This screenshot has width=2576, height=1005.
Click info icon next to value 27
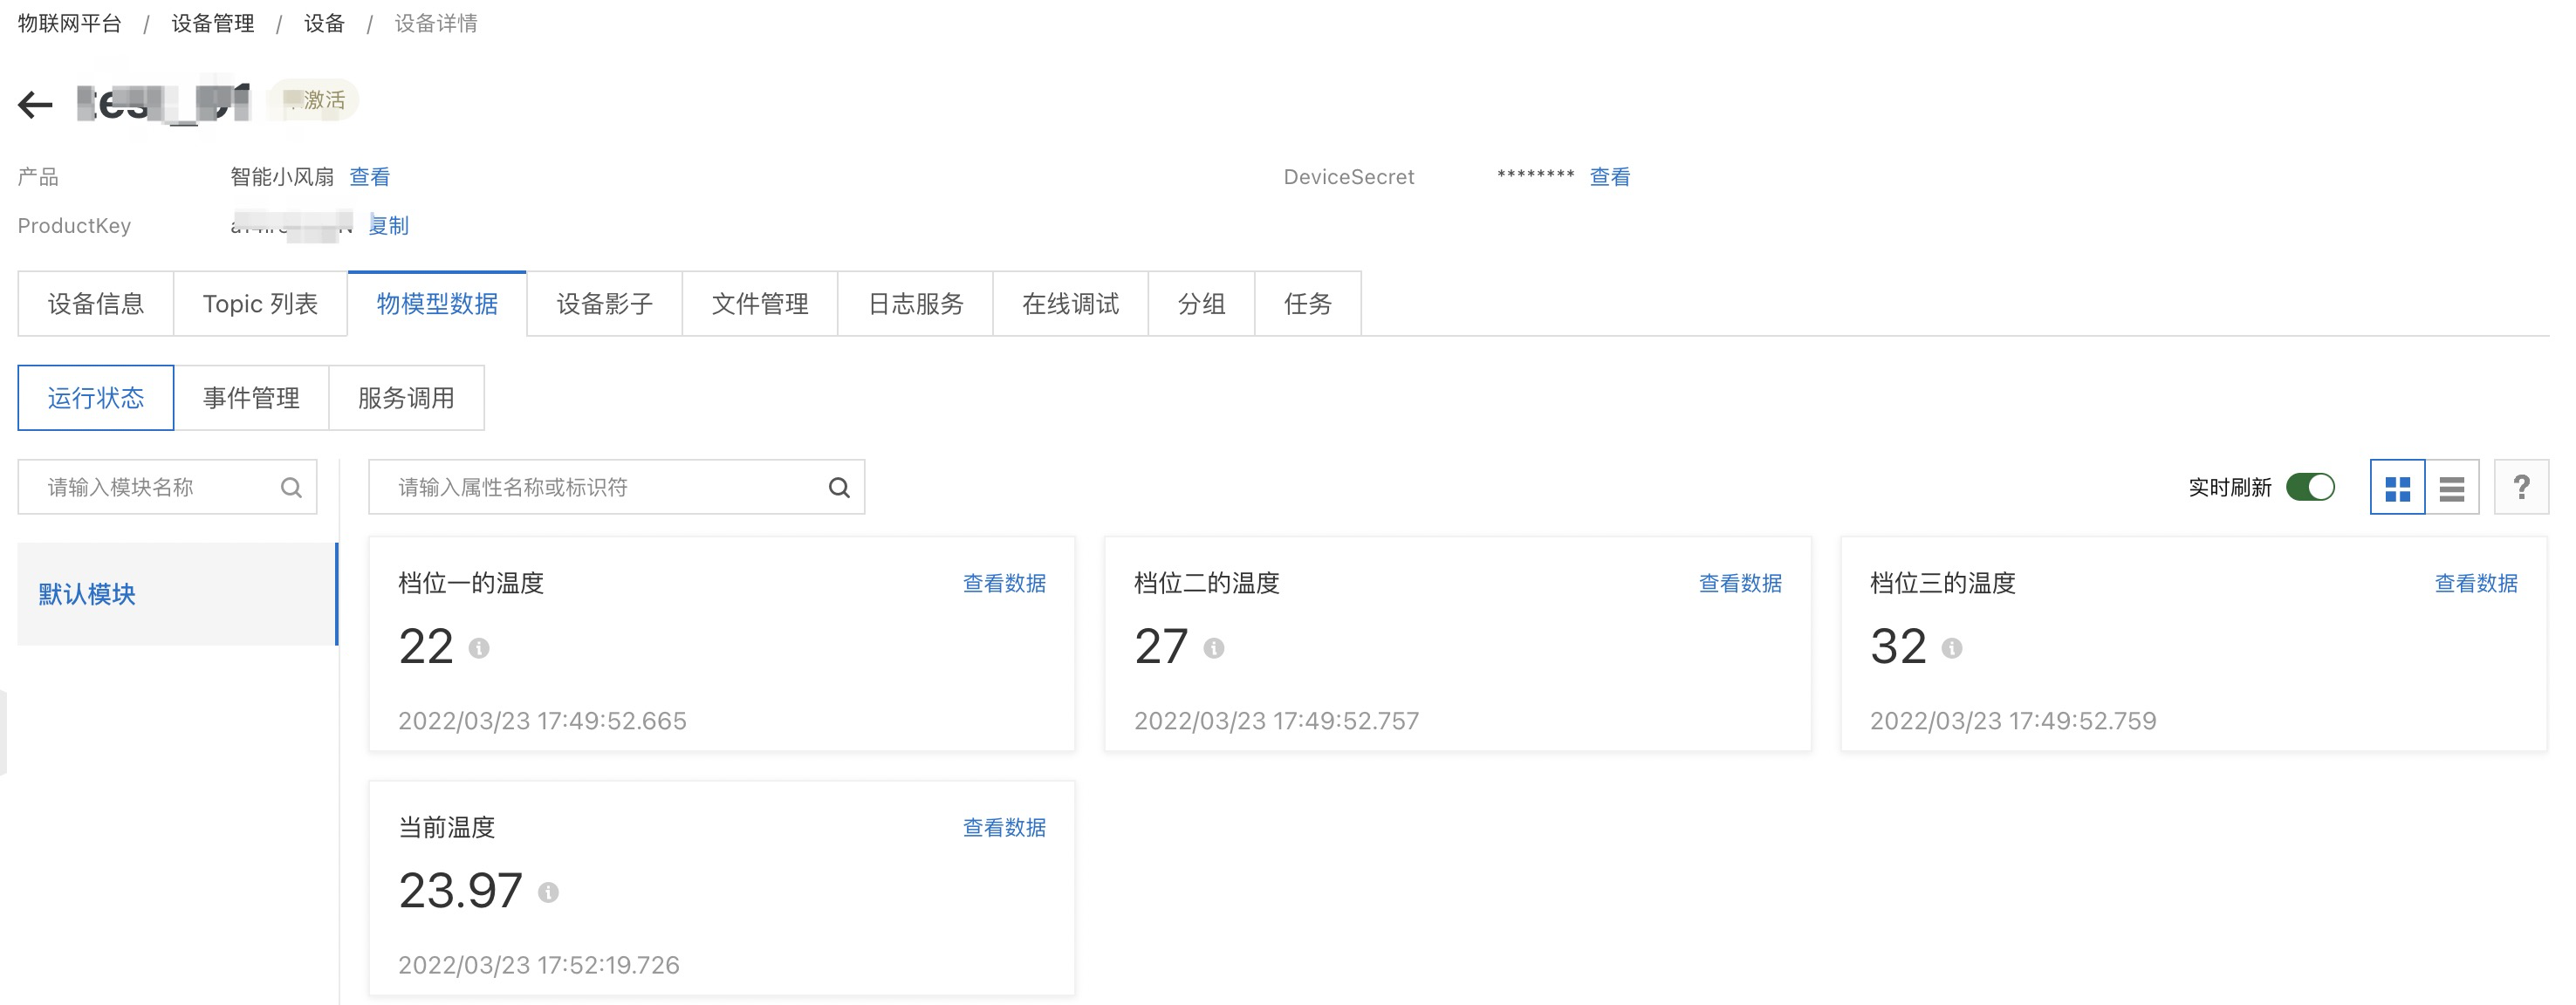click(x=1214, y=648)
